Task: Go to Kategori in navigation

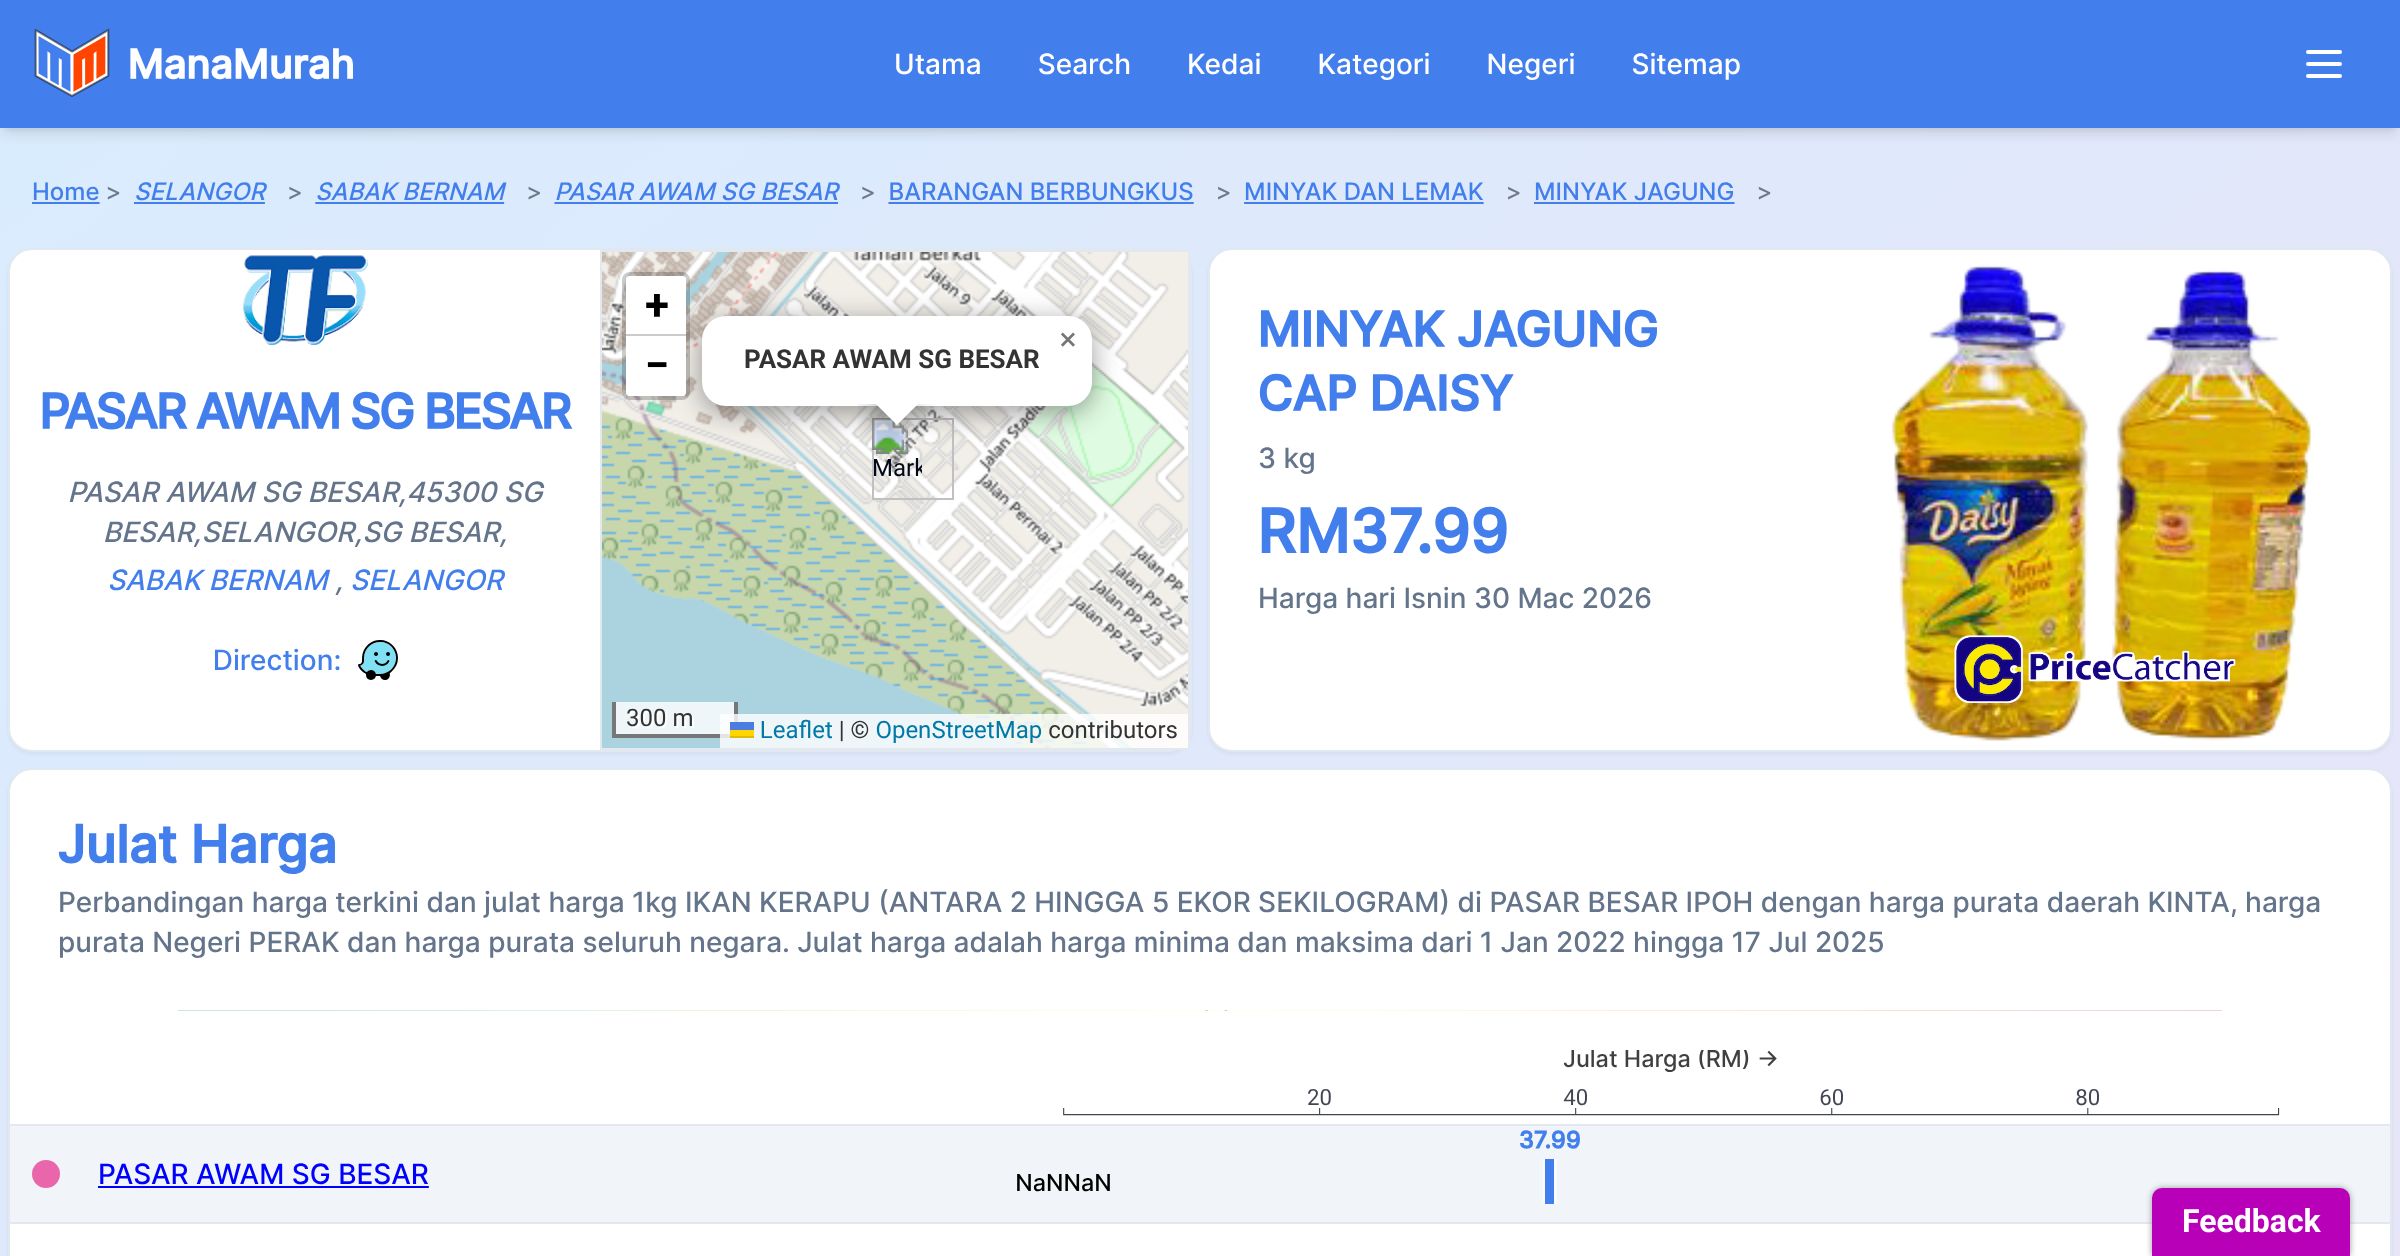Action: 1373,64
